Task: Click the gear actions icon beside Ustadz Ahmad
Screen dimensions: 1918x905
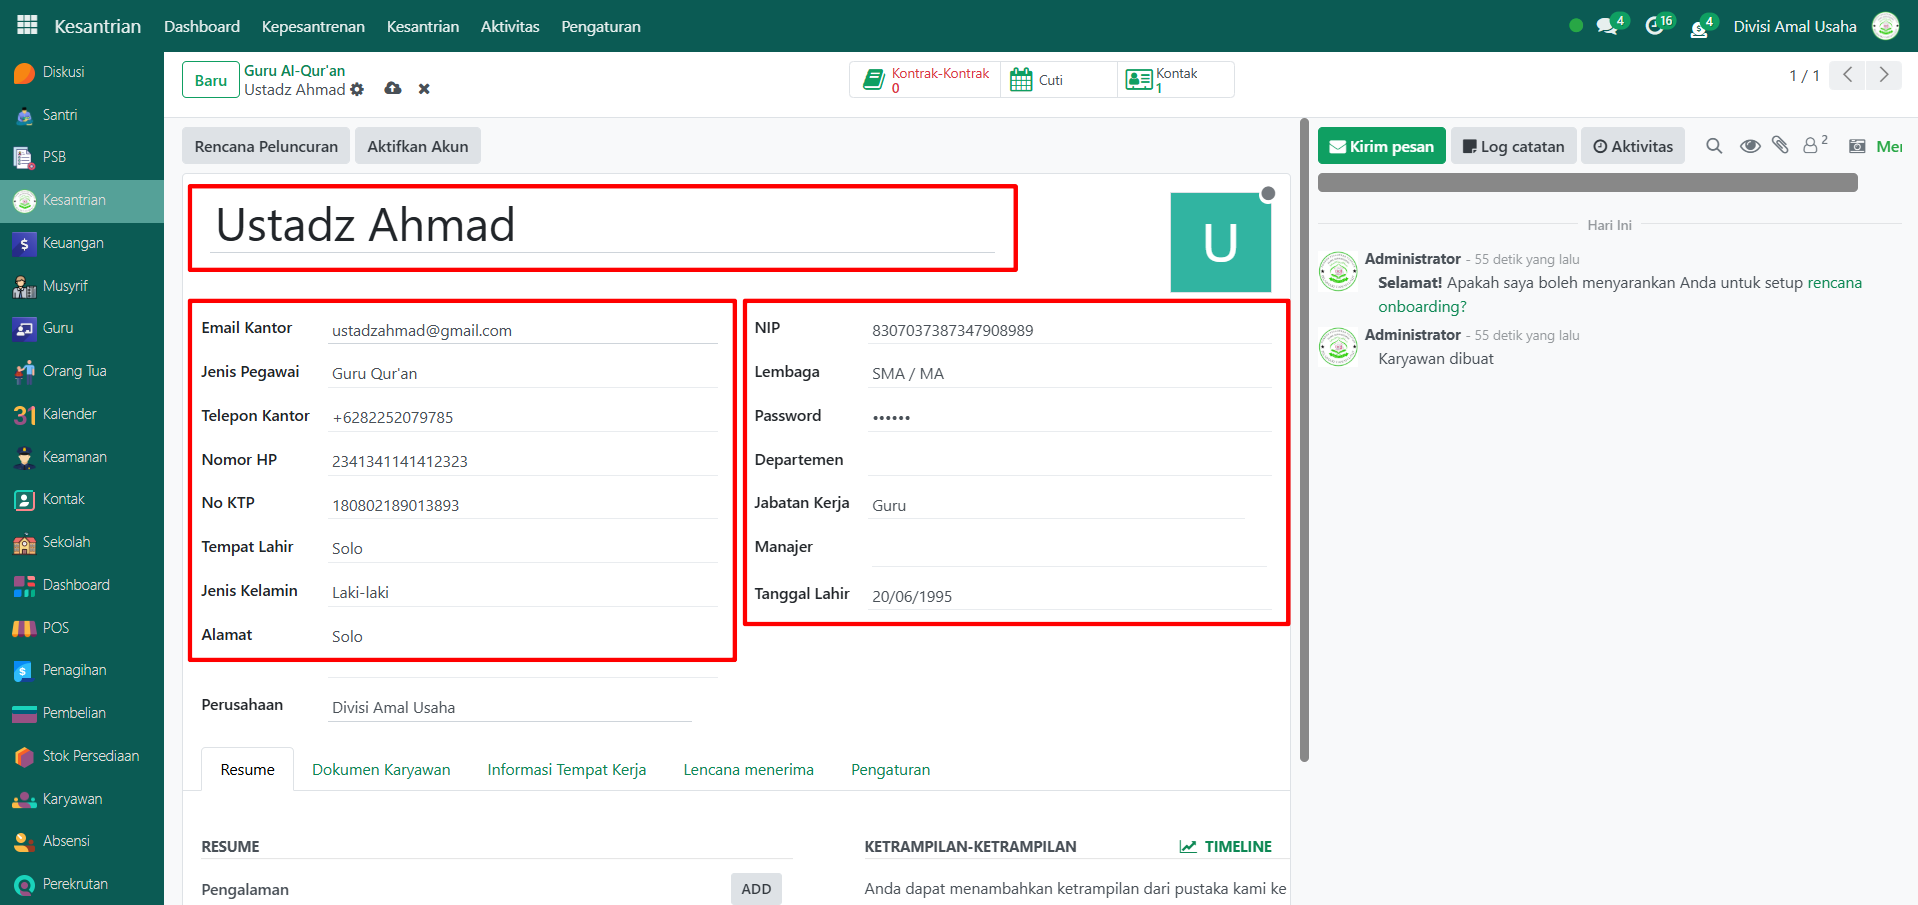Action: [357, 90]
